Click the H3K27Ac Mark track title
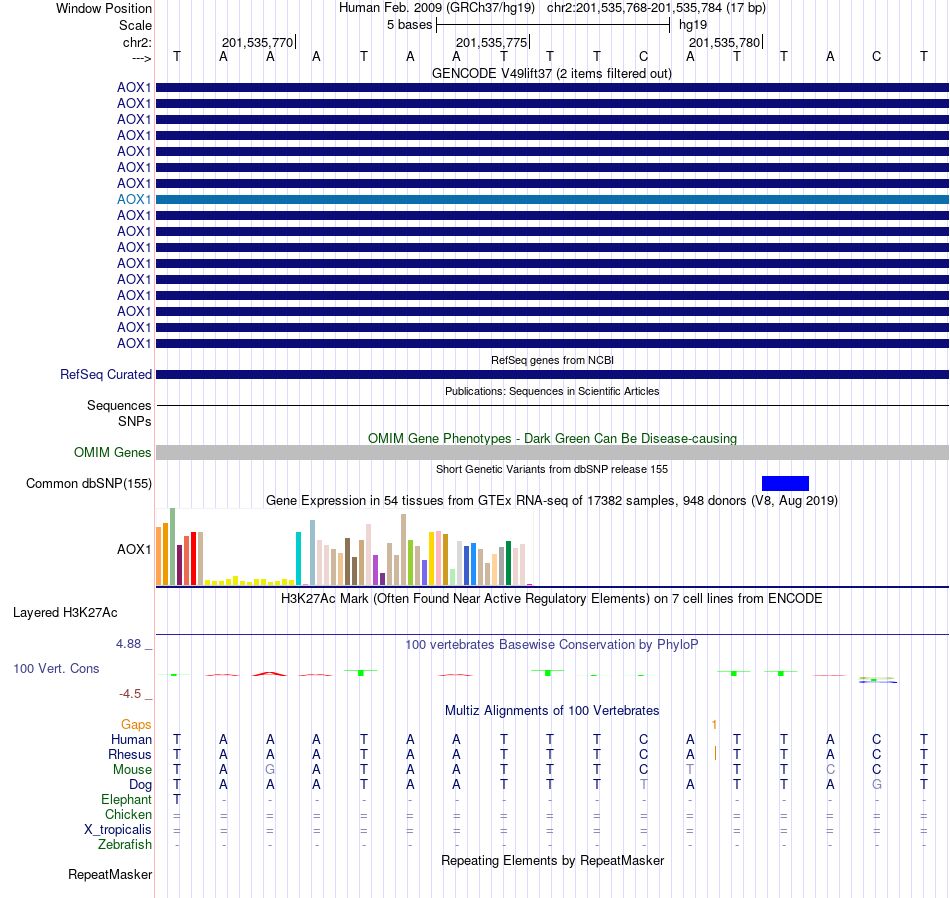950x898 pixels. [x=551, y=599]
